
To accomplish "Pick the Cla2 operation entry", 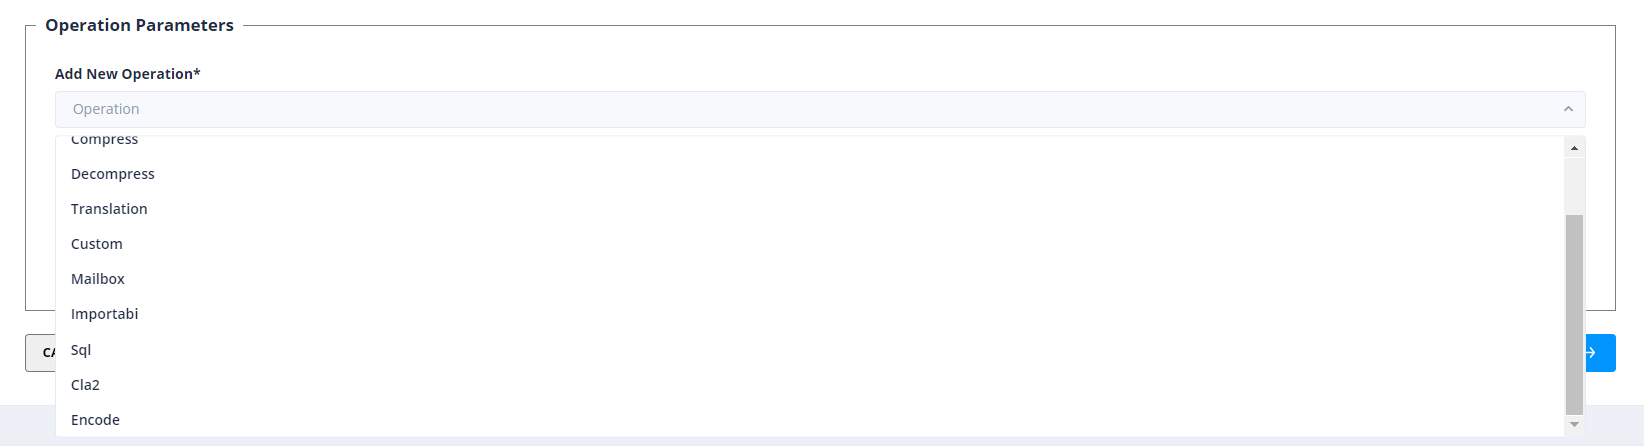I will coord(85,385).
